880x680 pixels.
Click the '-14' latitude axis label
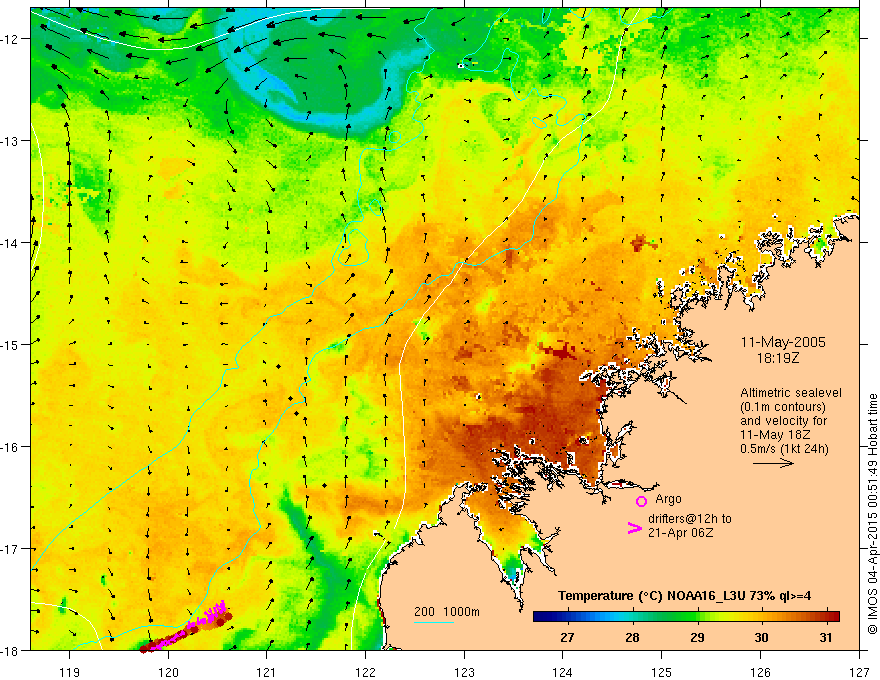[x=10, y=243]
